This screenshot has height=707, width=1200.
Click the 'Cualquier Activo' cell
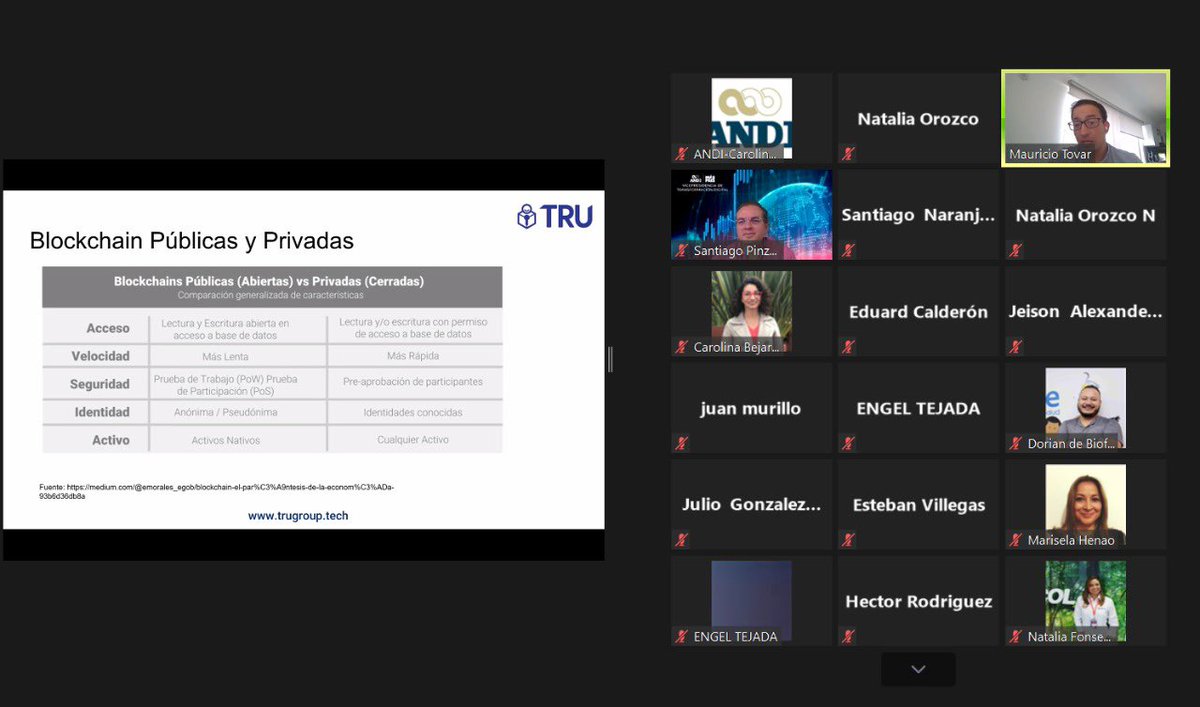[413, 441]
